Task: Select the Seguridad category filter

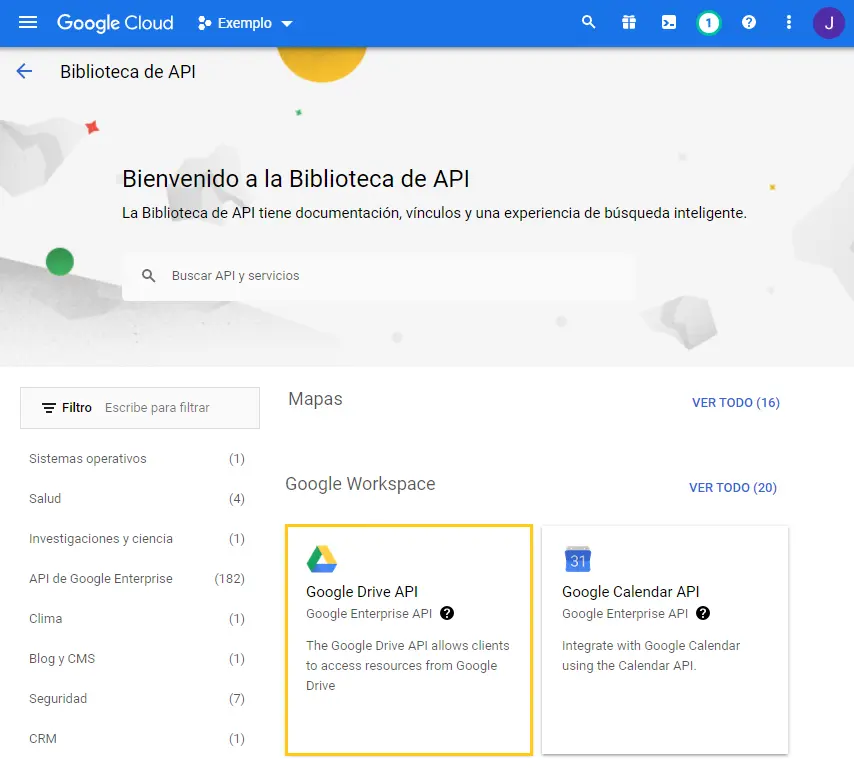Action: (137, 698)
